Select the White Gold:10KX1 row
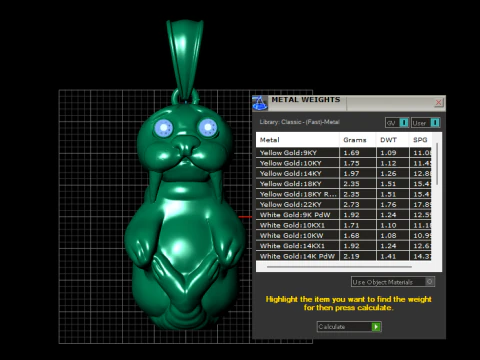The height and width of the screenshot is (360, 480). pyautogui.click(x=344, y=225)
